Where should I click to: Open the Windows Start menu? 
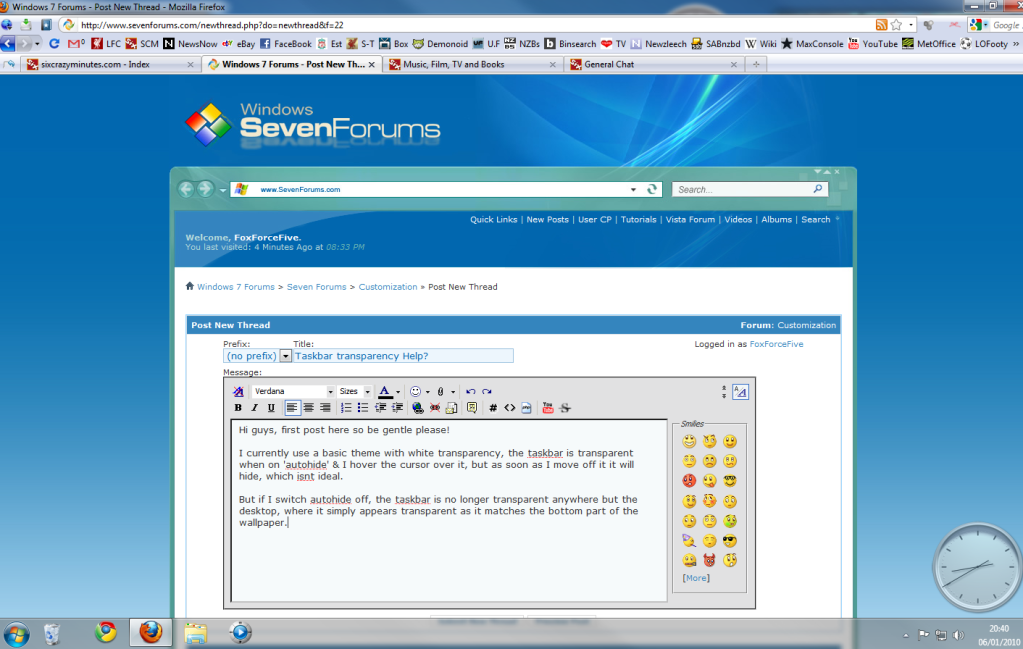click(16, 633)
